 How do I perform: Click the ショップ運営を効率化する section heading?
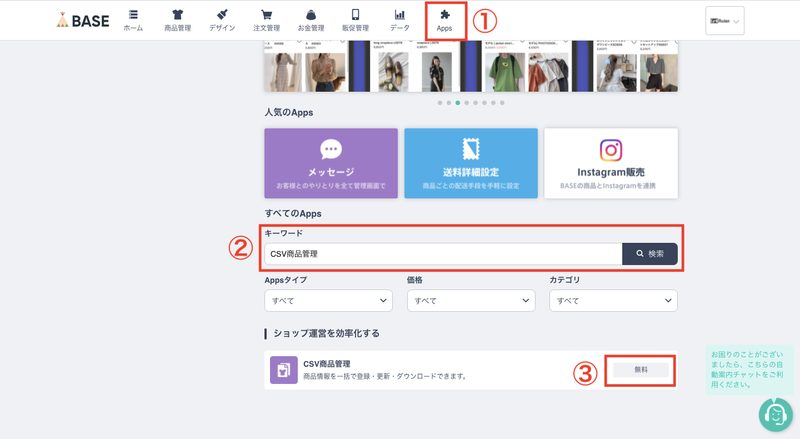(x=326, y=333)
